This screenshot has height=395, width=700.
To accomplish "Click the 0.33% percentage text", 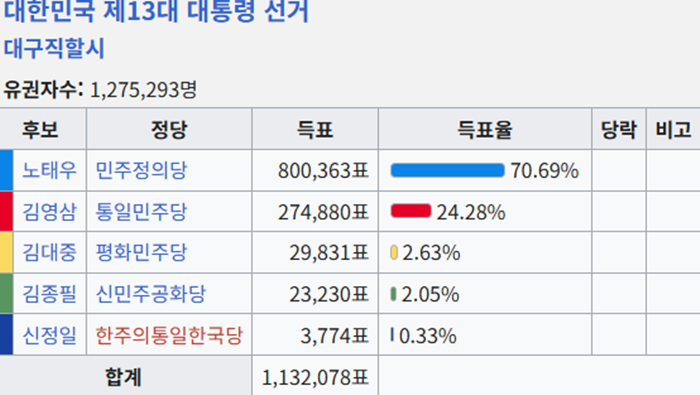I will (x=428, y=336).
